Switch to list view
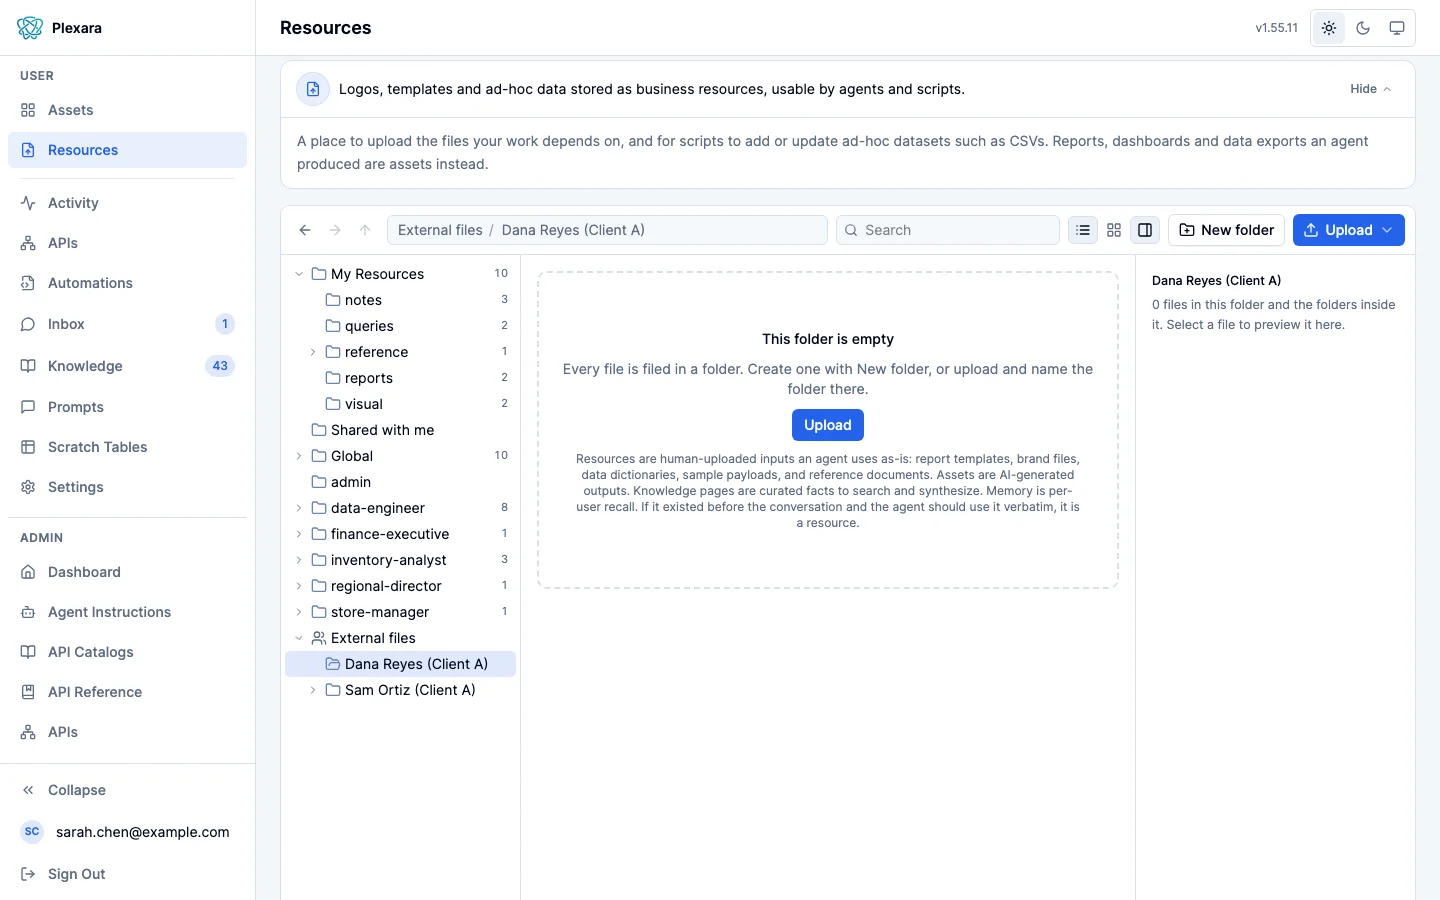Screen dimensions: 1440x900 pyautogui.click(x=1083, y=230)
